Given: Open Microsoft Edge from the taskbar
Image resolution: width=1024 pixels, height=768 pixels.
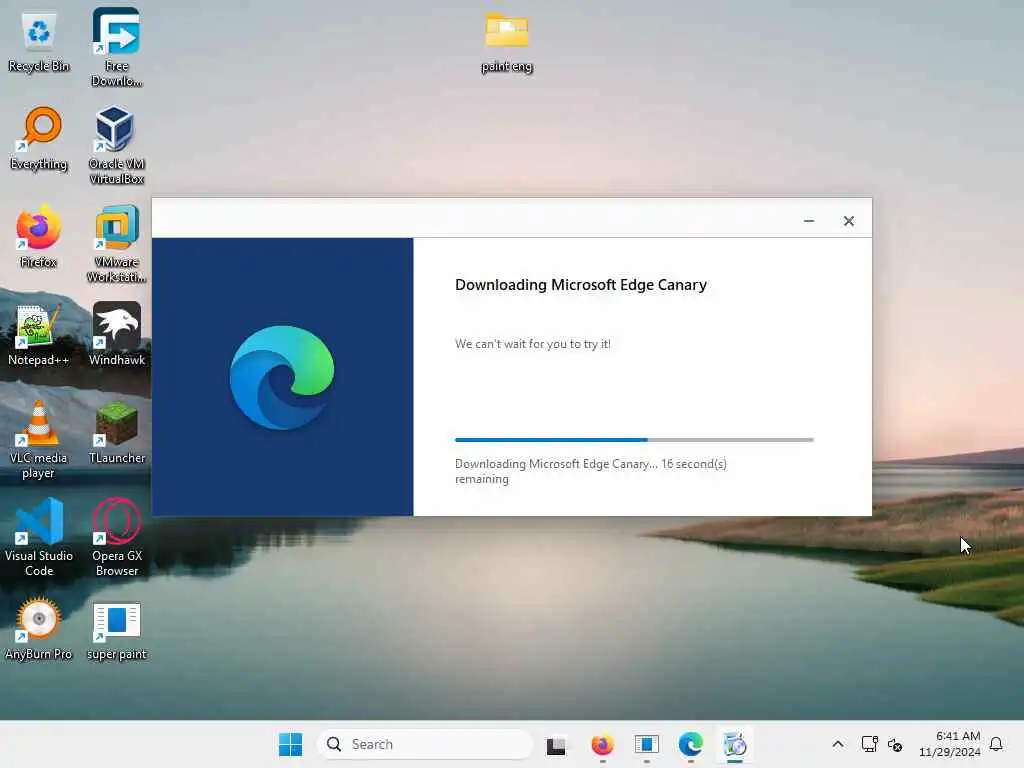Looking at the screenshot, I should [691, 744].
